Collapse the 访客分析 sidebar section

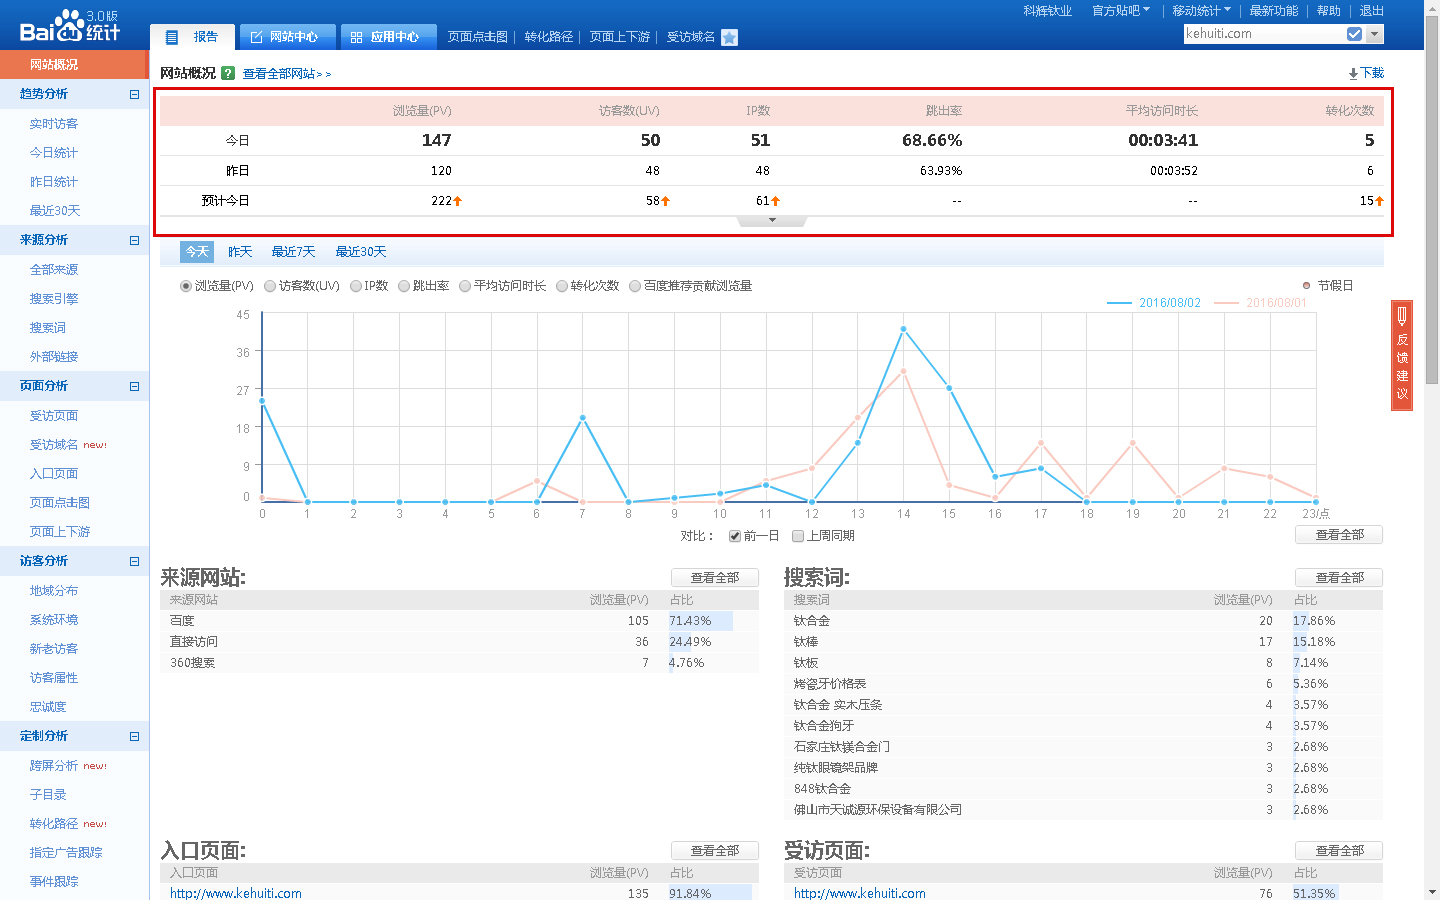[134, 561]
